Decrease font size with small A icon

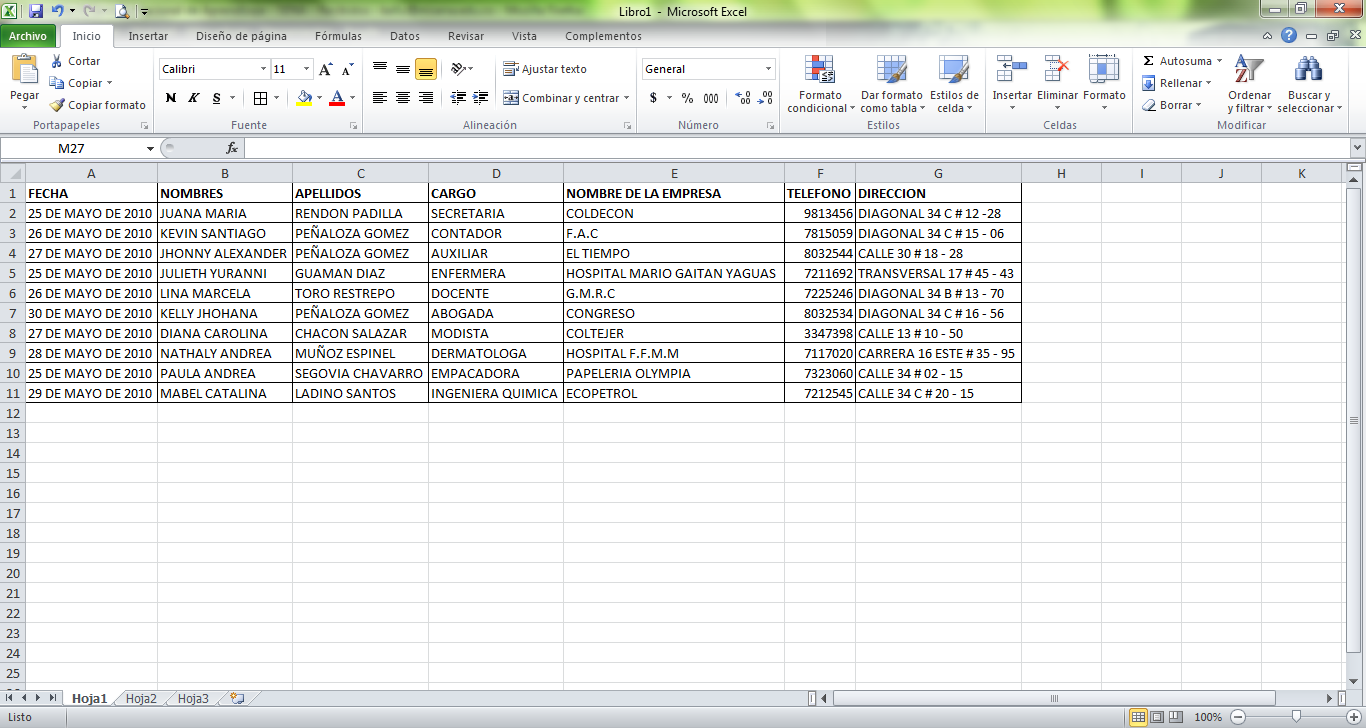(x=347, y=69)
